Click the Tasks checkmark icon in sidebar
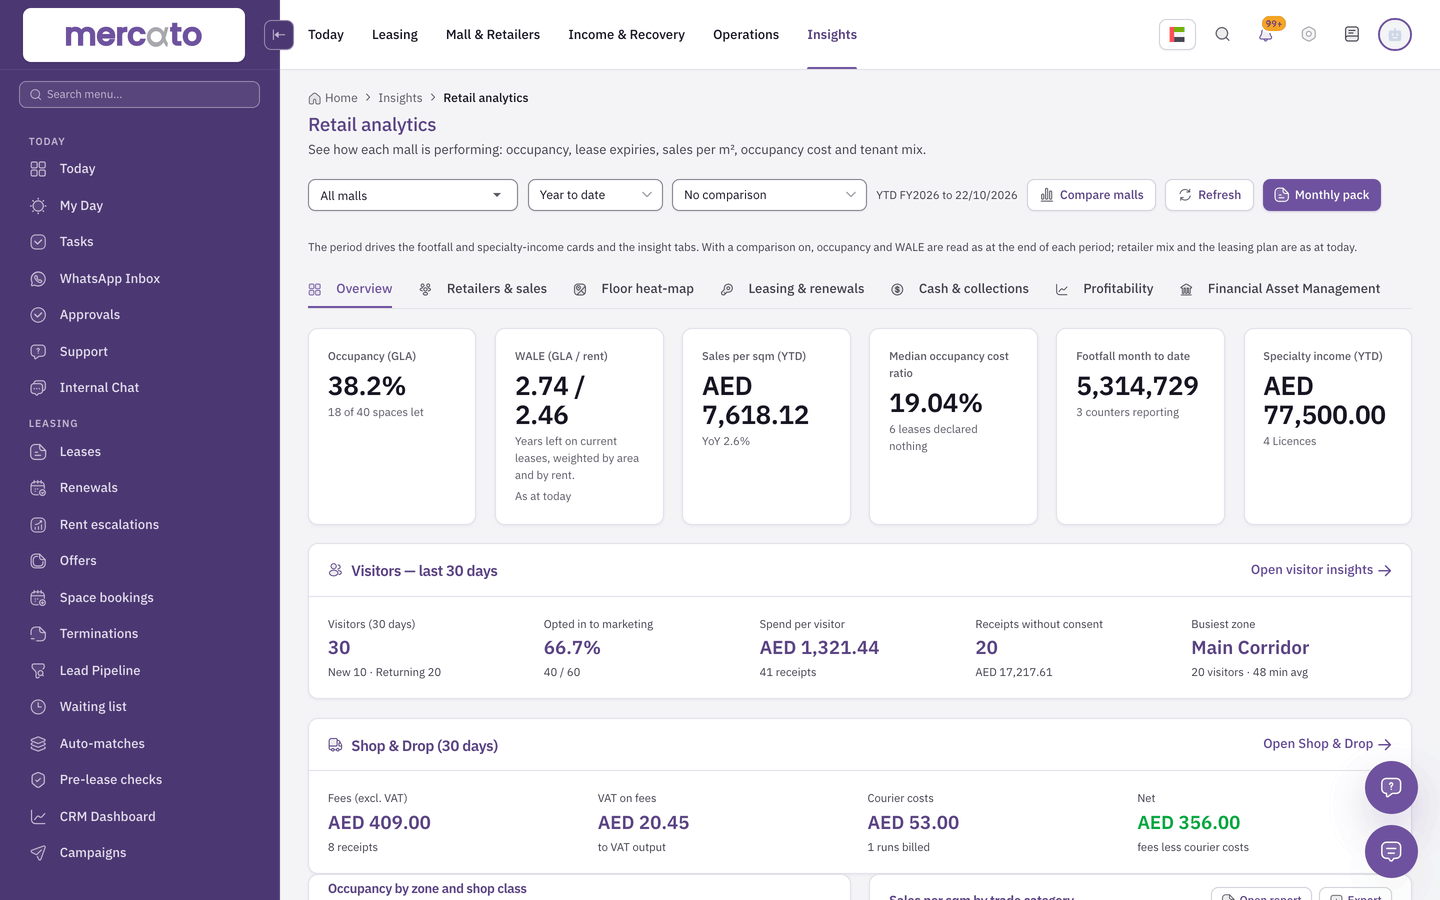 tap(38, 242)
